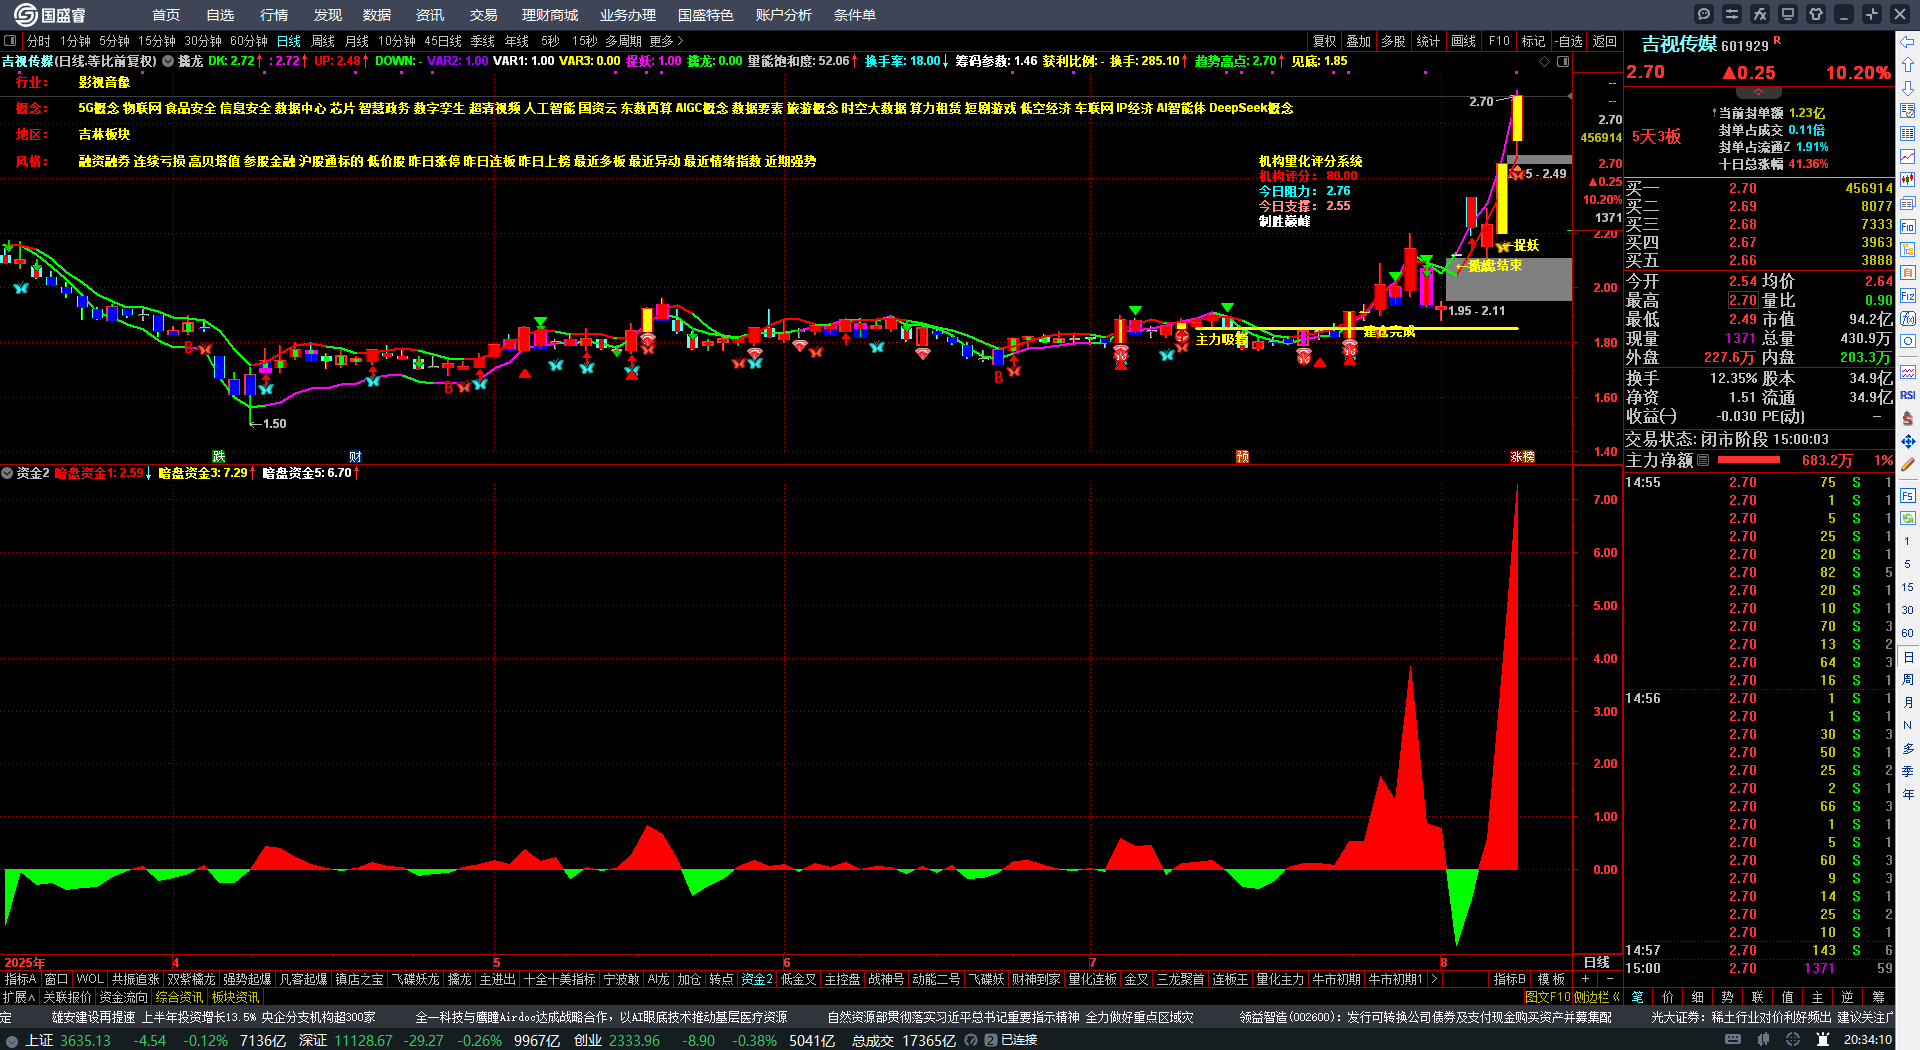Select the 笔 tick detail tab

1638,997
